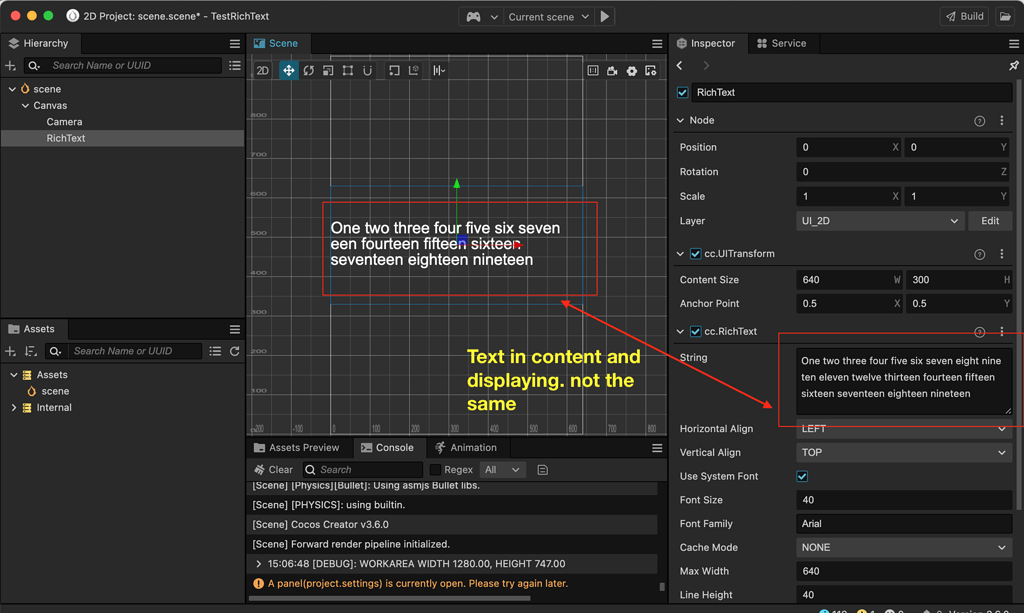
Task: Switch to the Animation tab
Action: point(465,448)
